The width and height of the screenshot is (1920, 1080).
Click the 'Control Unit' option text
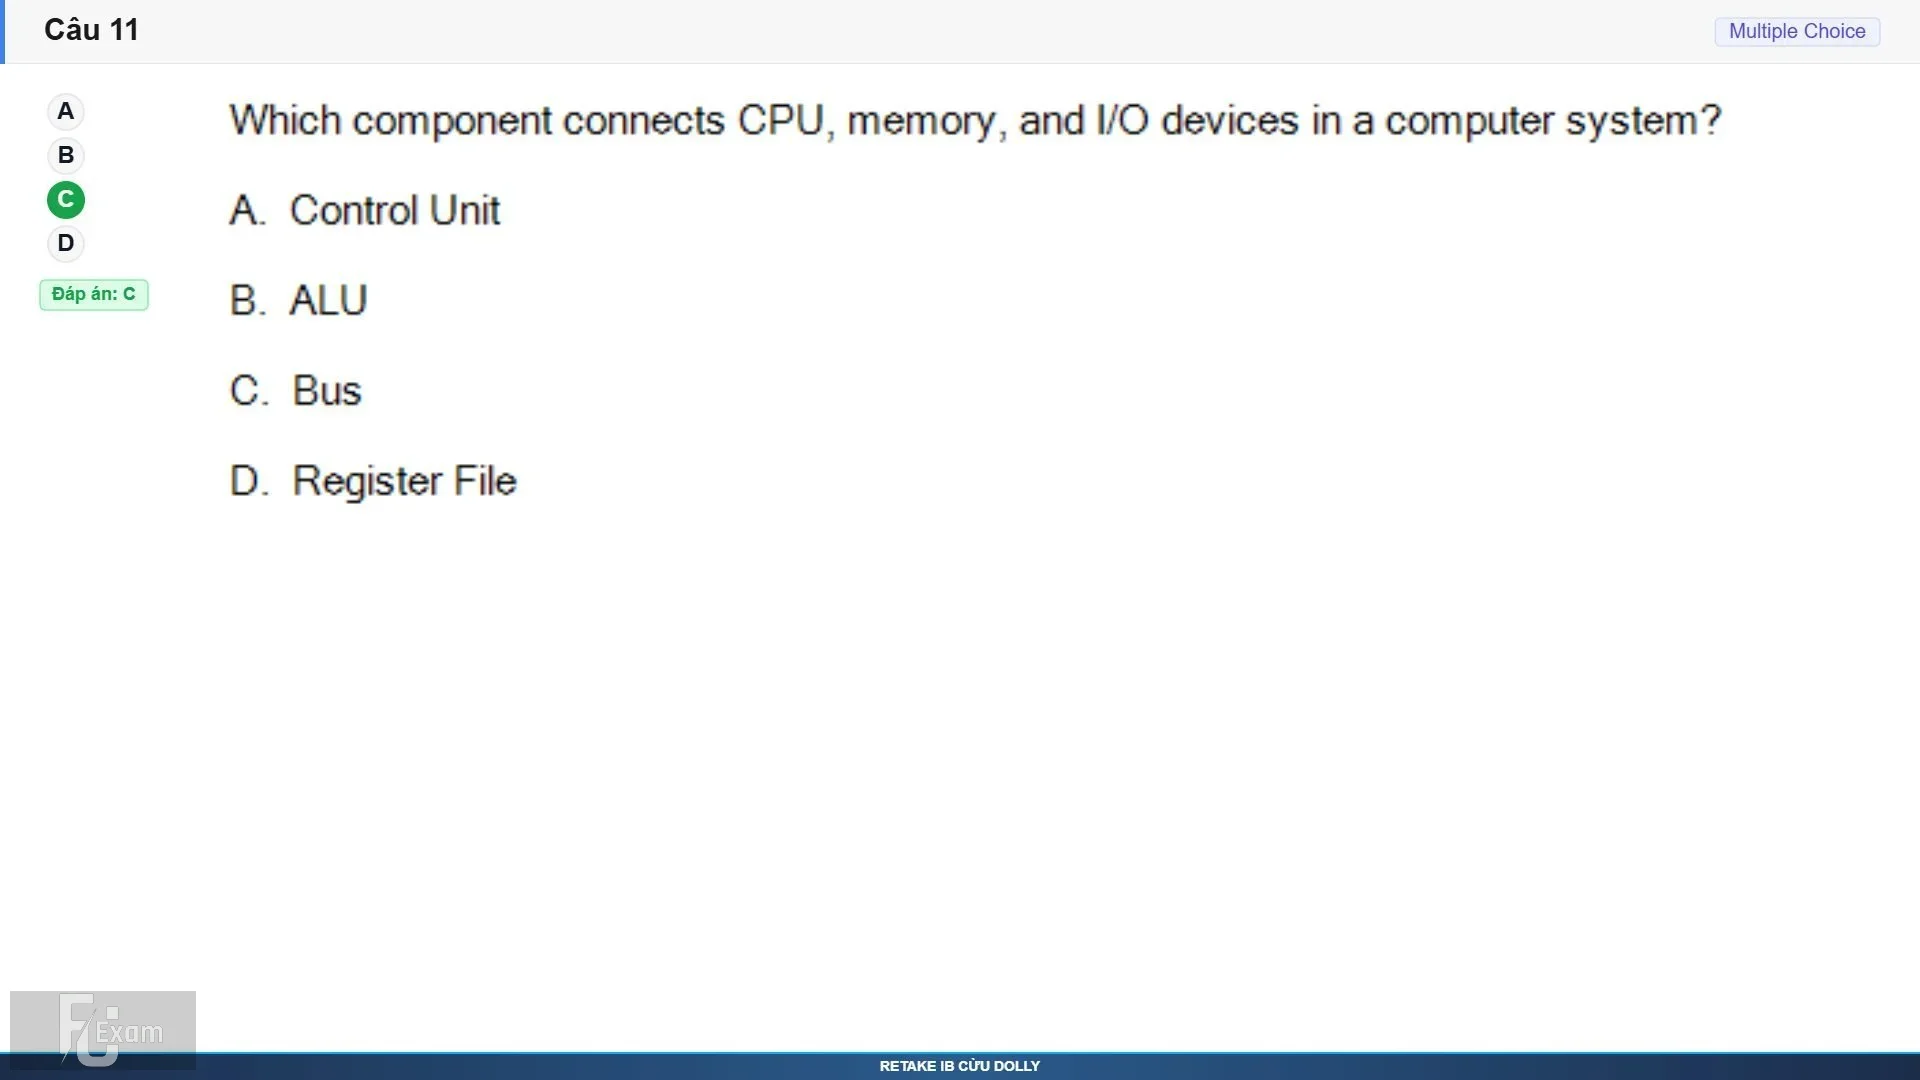coord(395,210)
